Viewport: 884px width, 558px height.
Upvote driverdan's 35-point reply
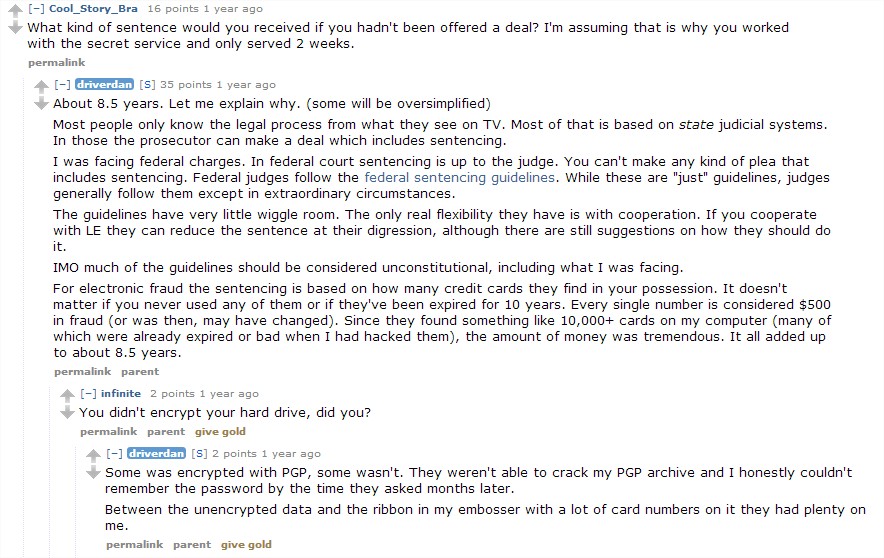pyautogui.click(x=41, y=86)
